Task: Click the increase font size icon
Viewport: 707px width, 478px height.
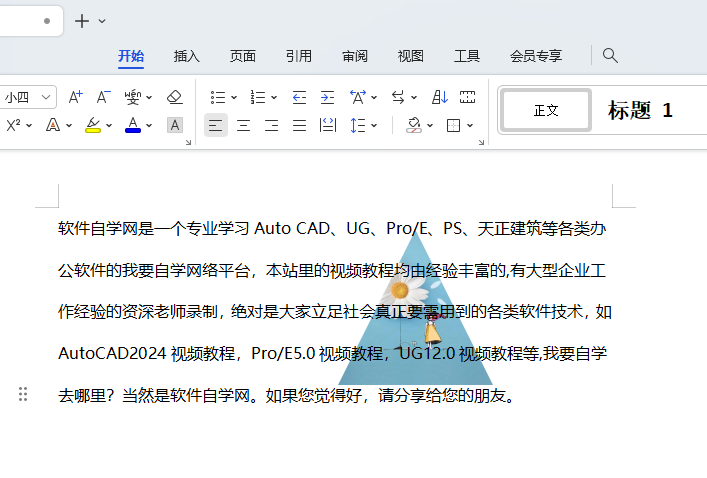Action: coord(76,97)
